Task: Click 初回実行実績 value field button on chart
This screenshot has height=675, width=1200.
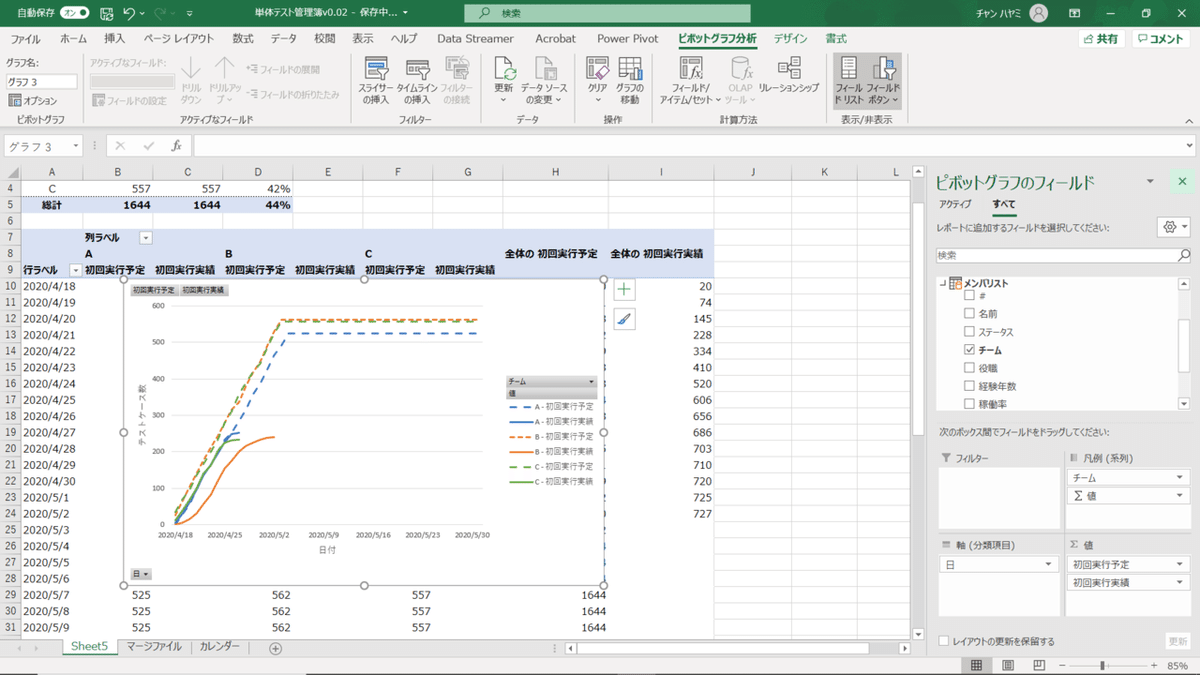Action: click(202, 289)
